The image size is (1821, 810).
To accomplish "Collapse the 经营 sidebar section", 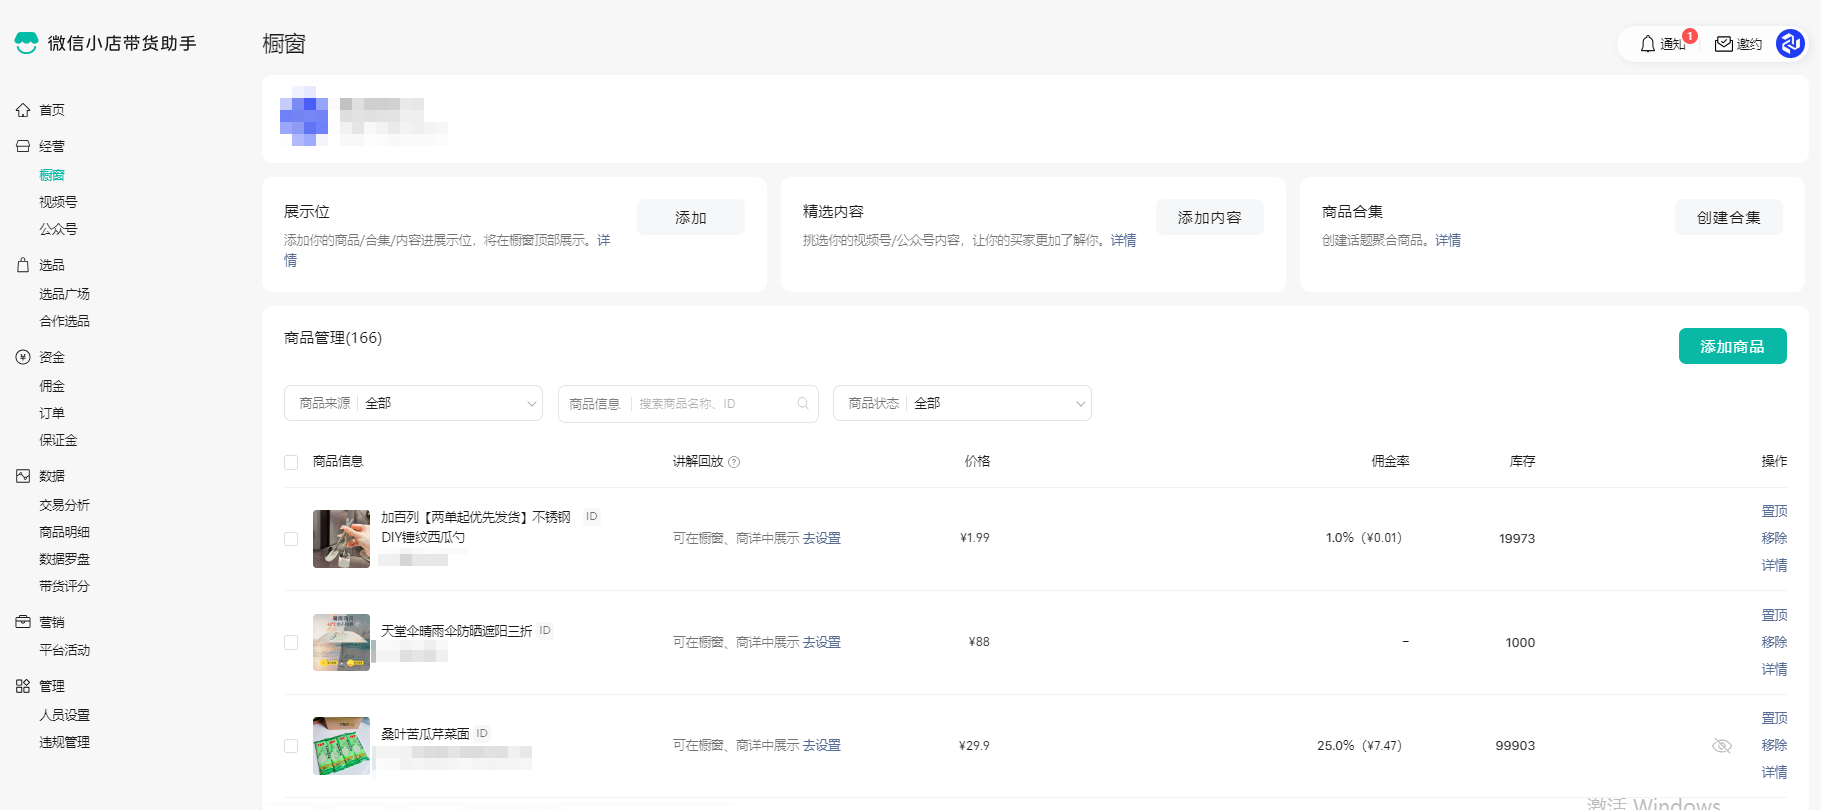I will coord(51,146).
